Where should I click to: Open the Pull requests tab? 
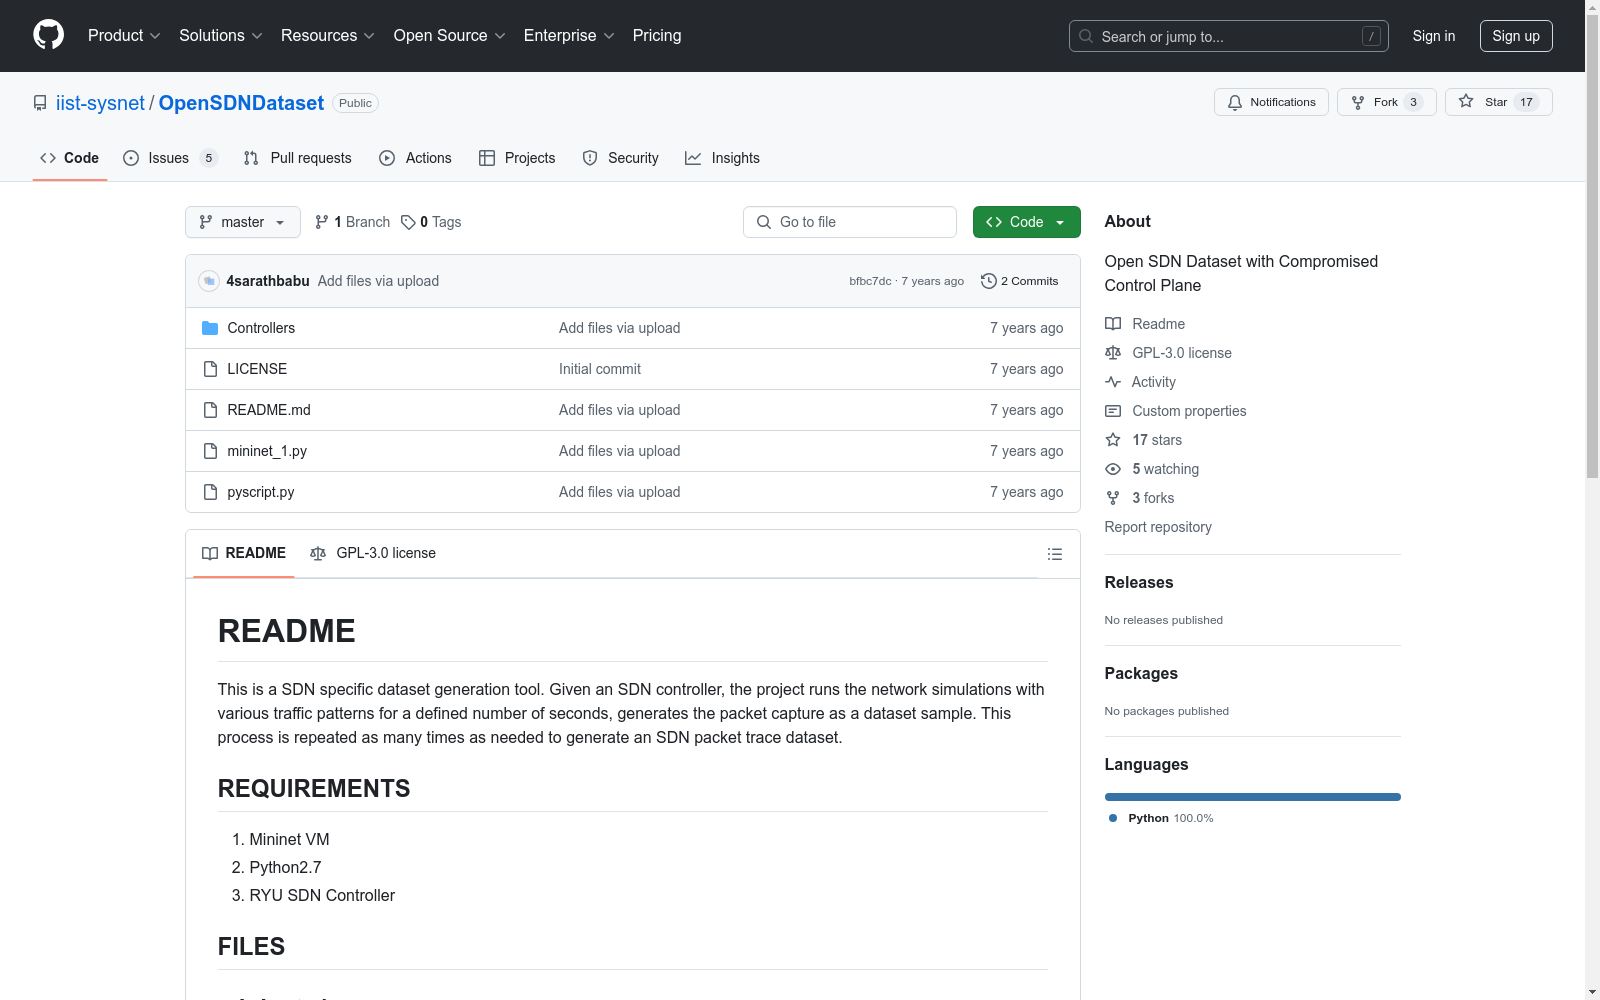tap(297, 158)
